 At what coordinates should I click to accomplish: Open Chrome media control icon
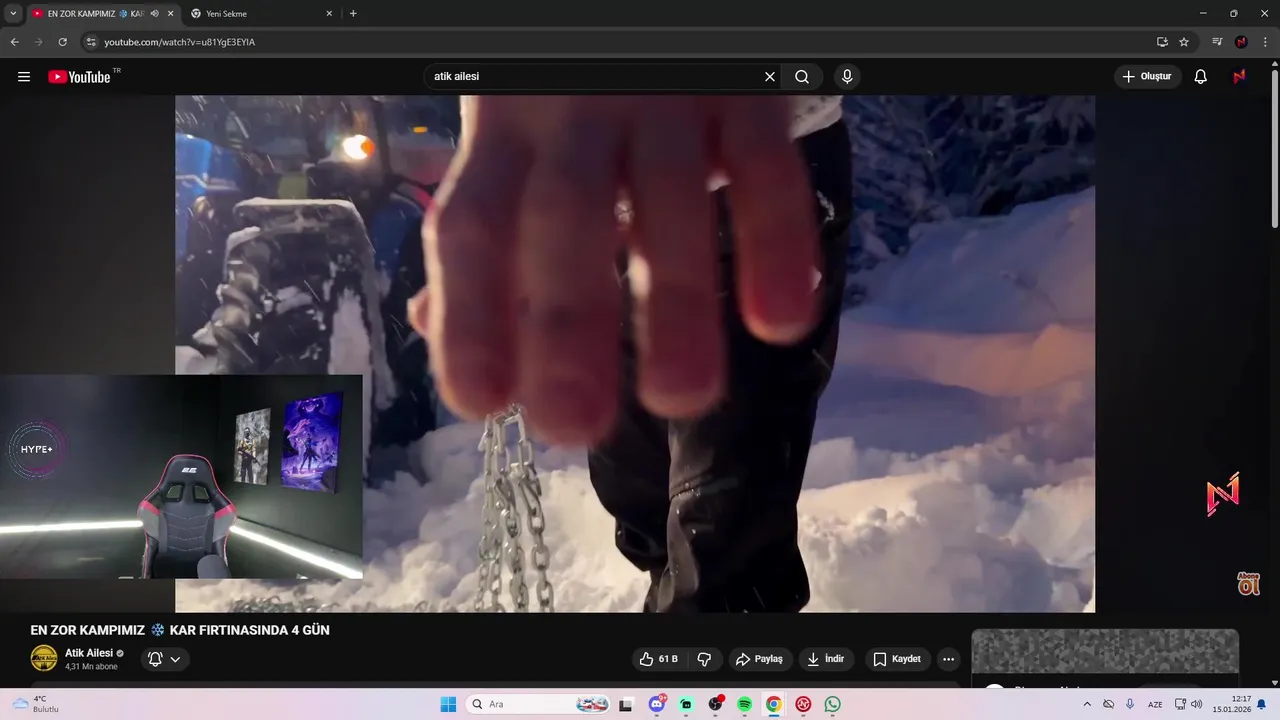click(1217, 42)
